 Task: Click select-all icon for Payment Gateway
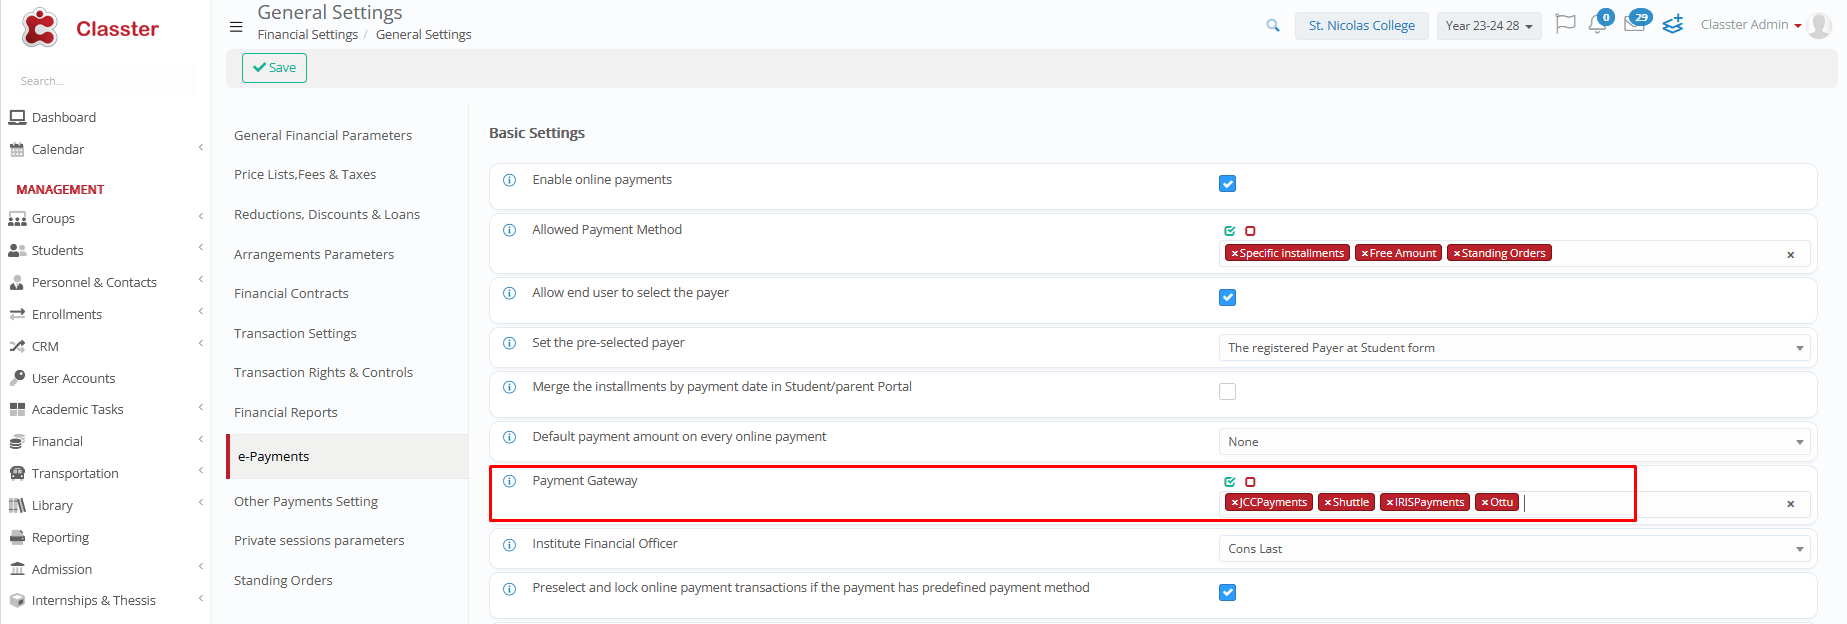1230,482
